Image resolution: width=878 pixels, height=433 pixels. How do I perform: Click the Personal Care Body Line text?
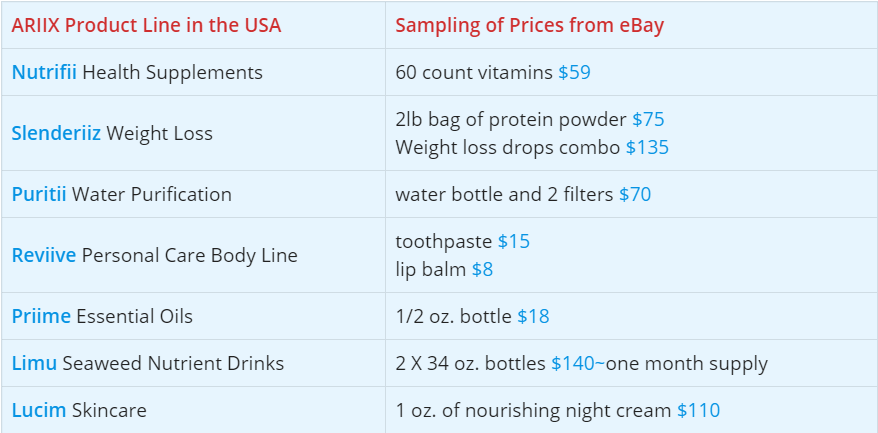190,255
